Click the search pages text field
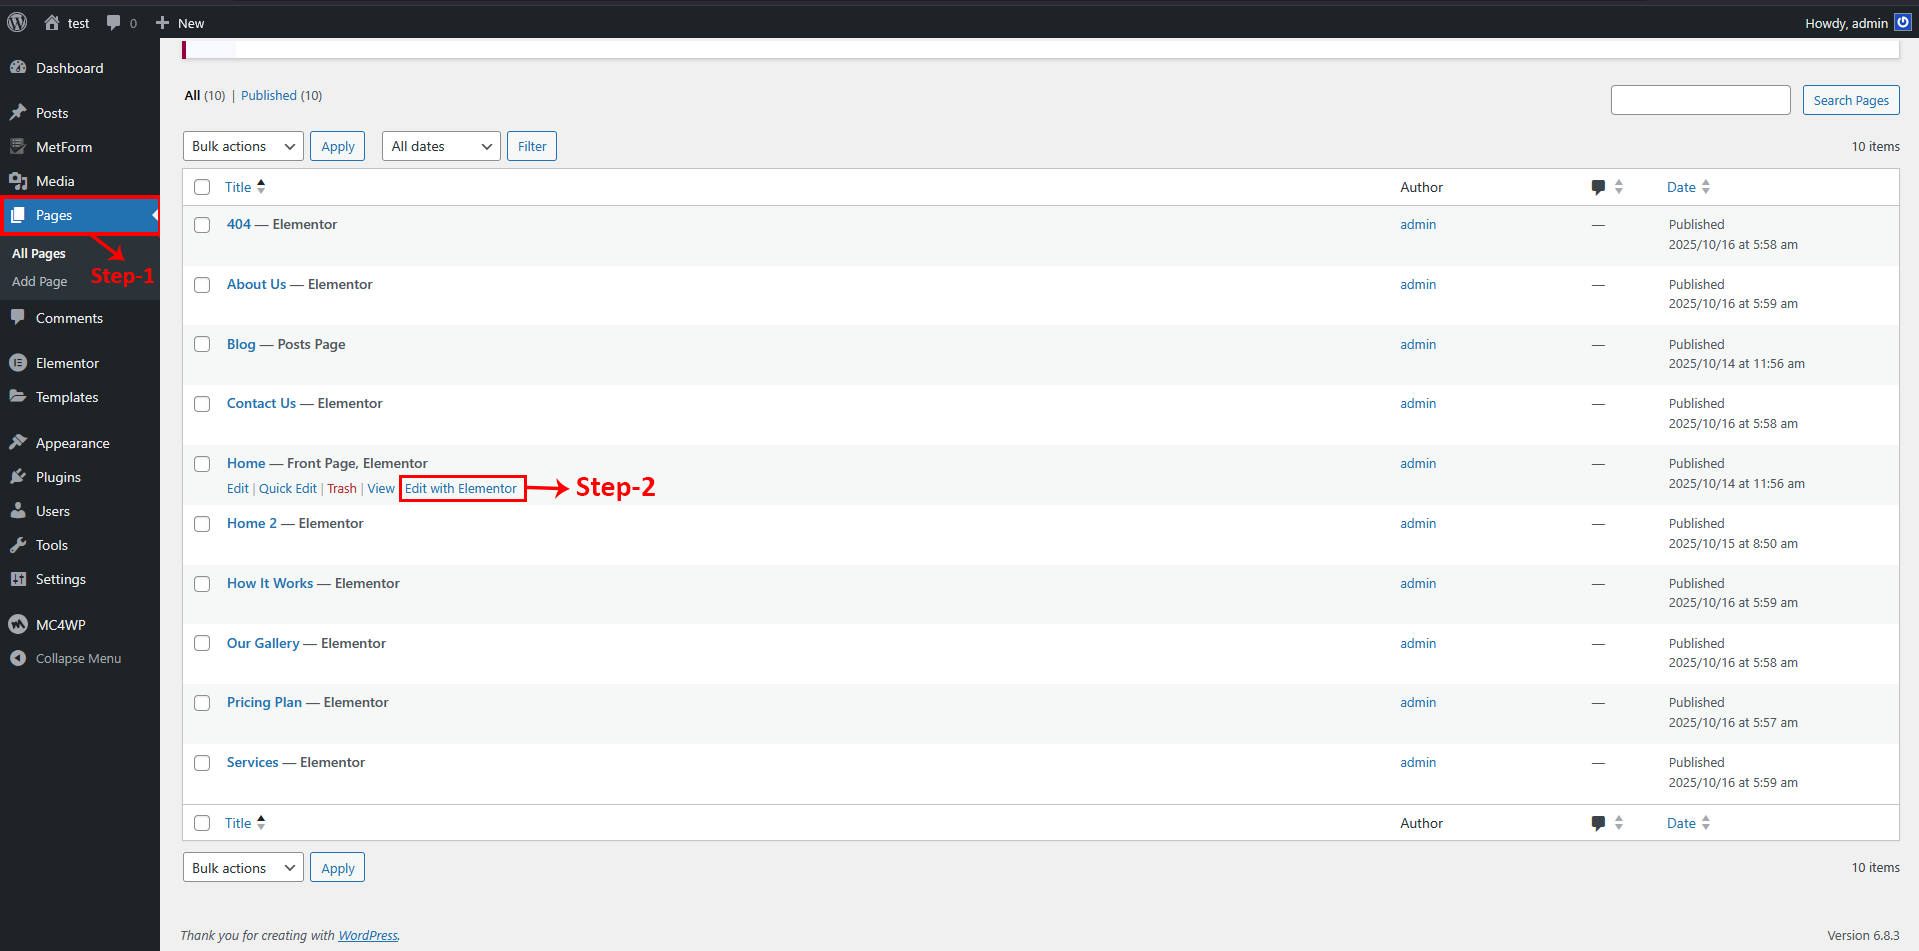The width and height of the screenshot is (1919, 951). (x=1700, y=100)
